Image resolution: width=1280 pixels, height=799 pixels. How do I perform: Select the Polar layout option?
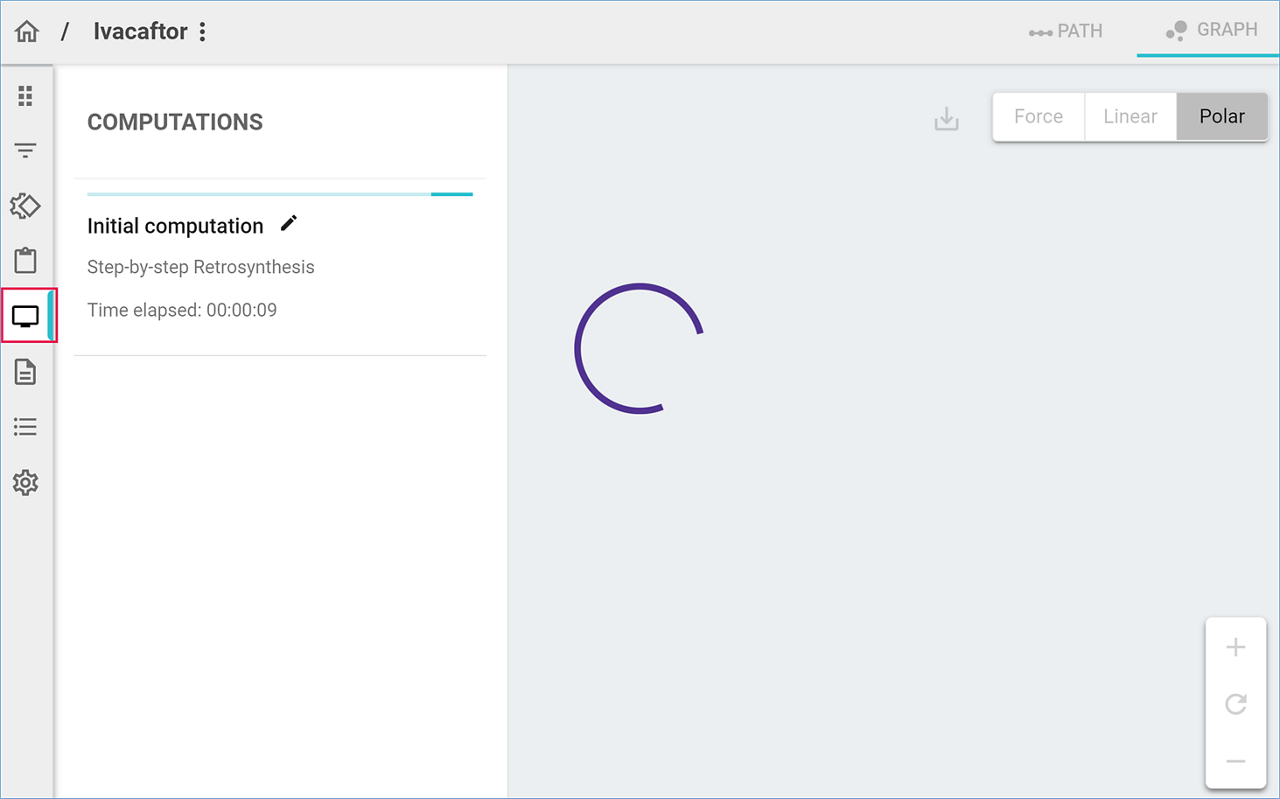click(1222, 117)
